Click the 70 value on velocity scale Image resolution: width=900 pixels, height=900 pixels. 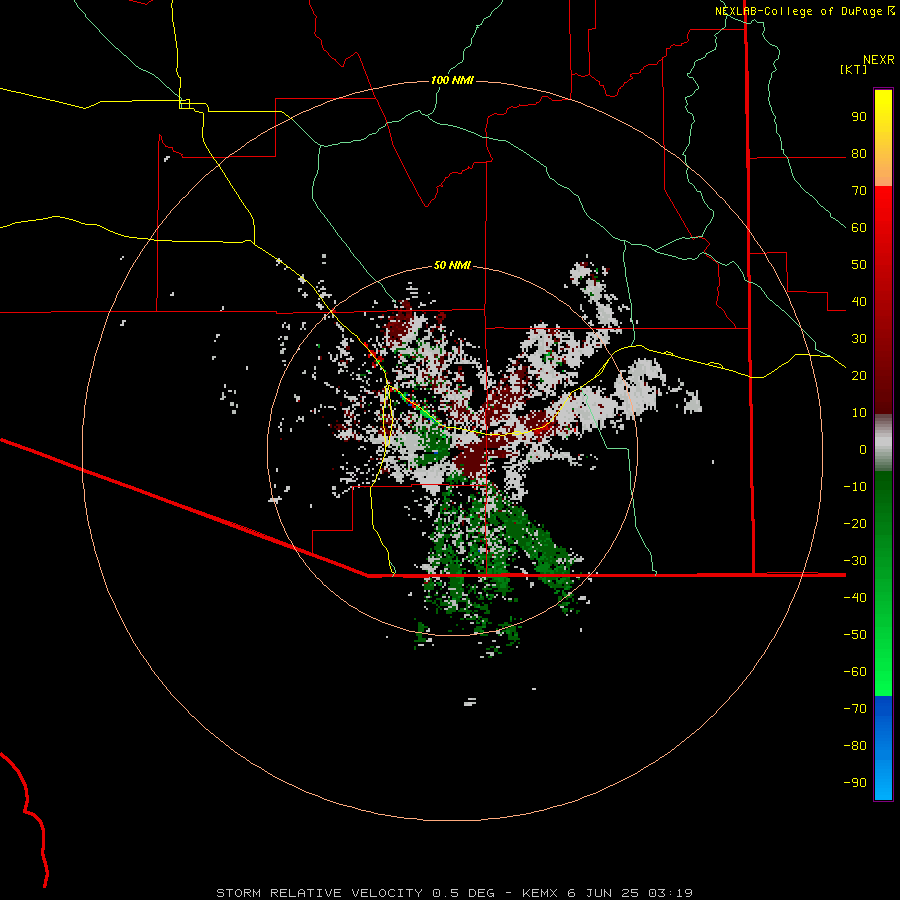[859, 191]
